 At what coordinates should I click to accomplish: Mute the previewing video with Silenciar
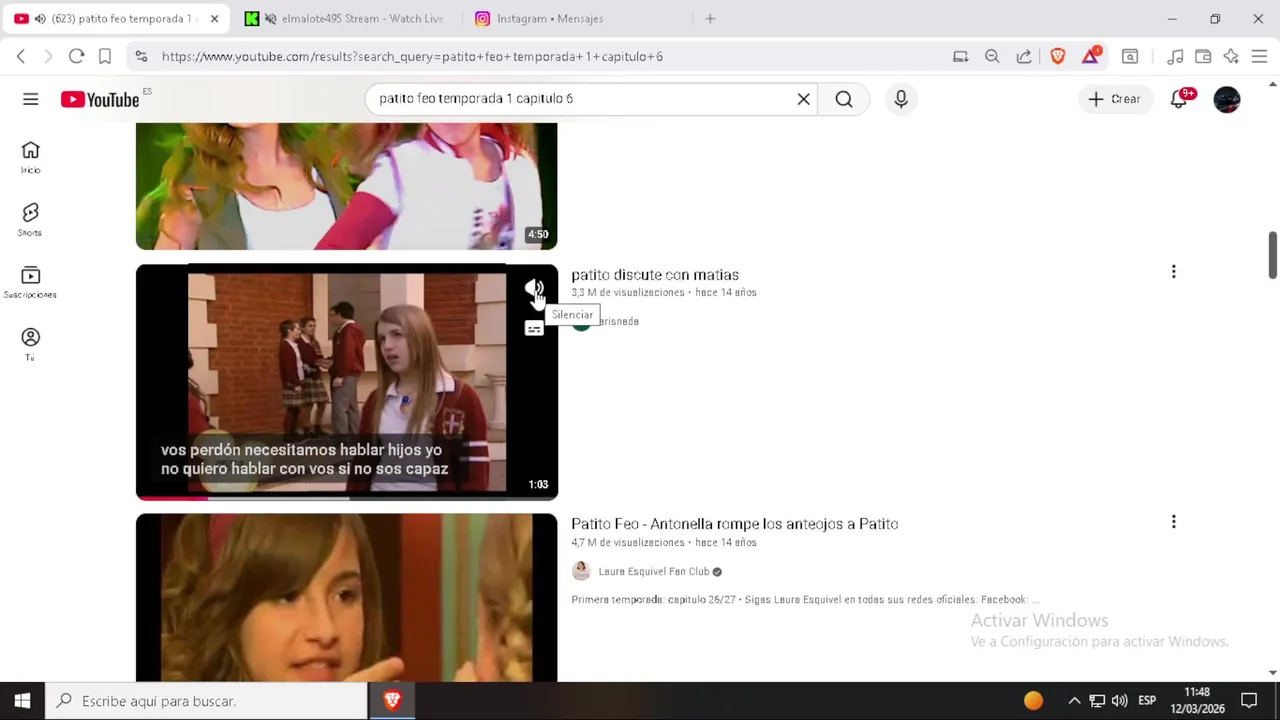click(x=535, y=289)
